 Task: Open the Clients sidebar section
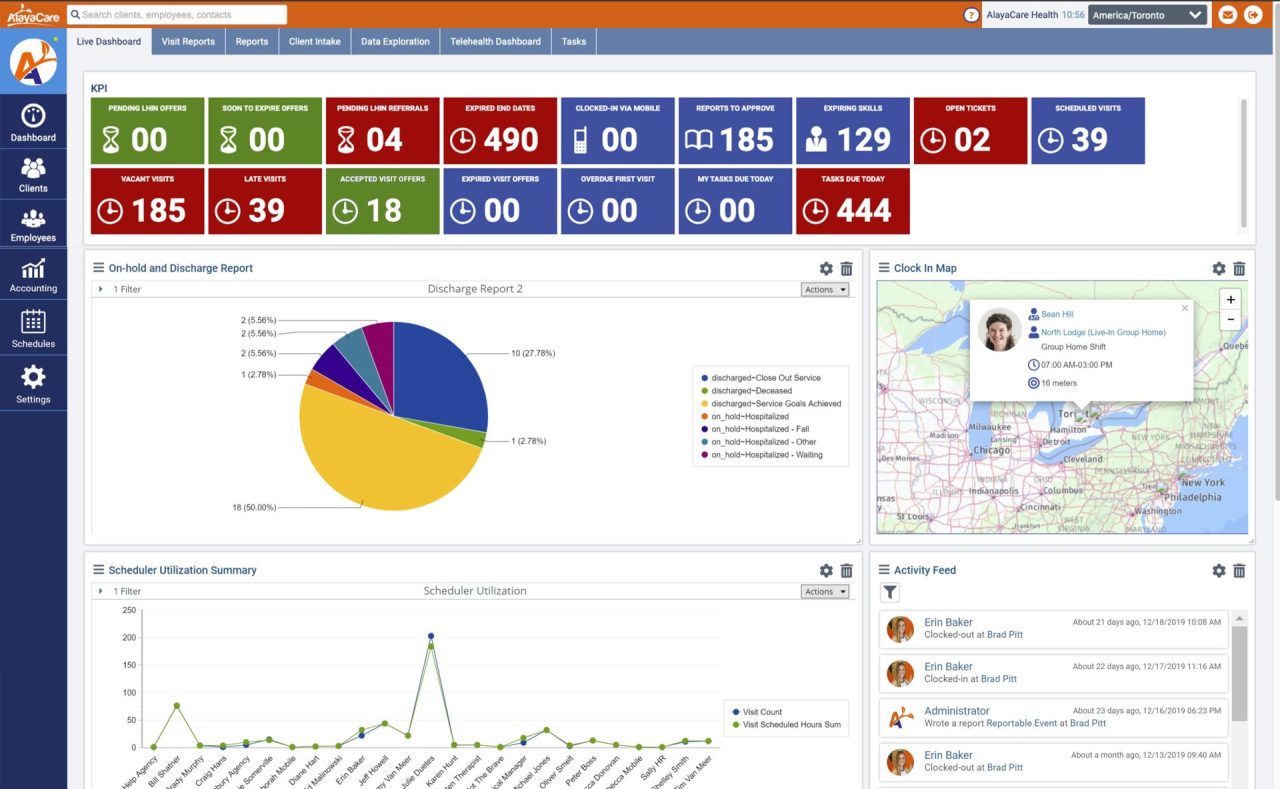pos(33,175)
